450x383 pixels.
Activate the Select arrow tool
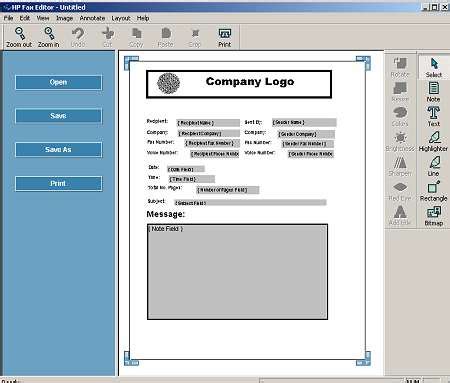click(434, 68)
